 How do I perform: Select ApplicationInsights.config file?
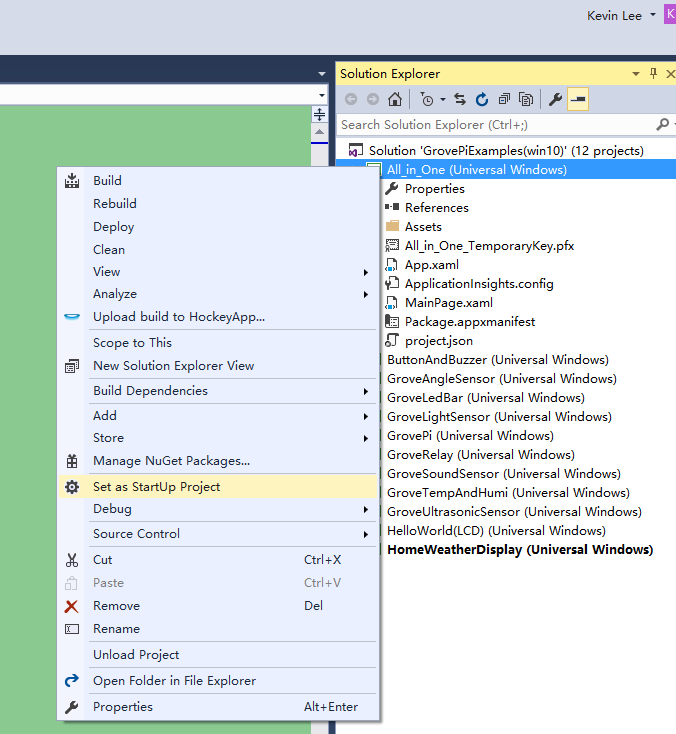(479, 284)
